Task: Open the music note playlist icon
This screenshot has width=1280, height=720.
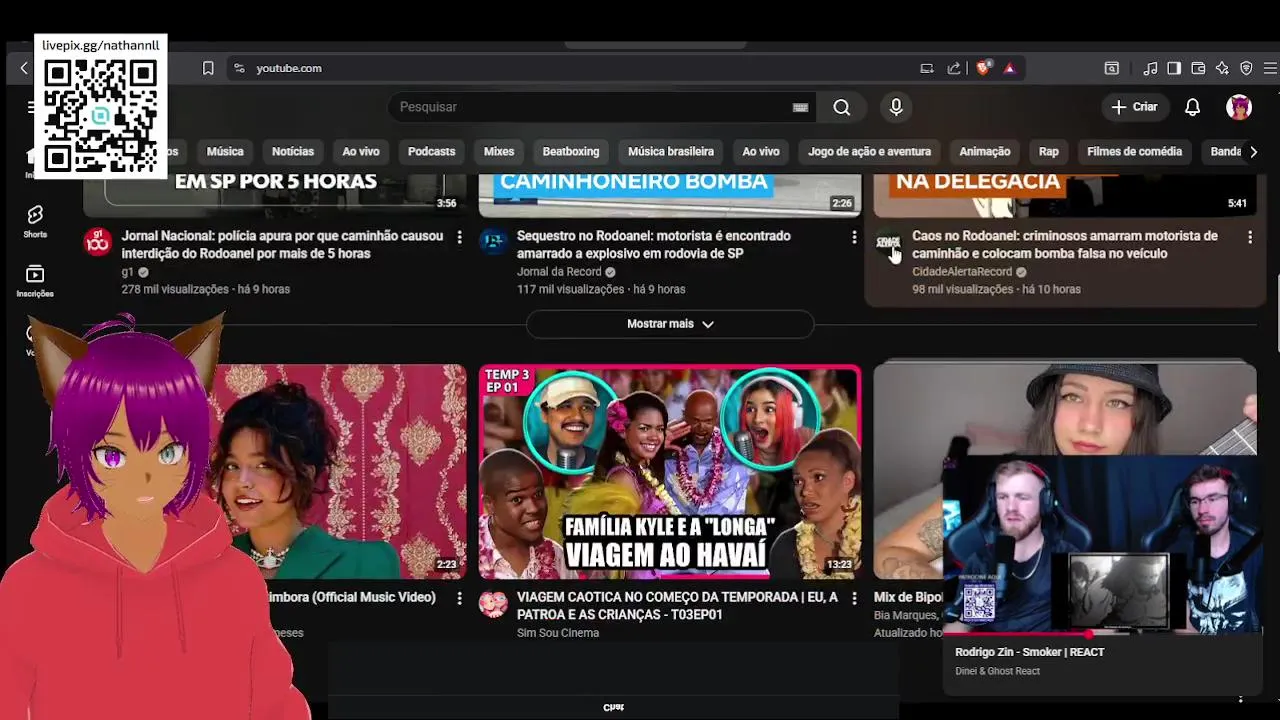Action: click(x=1151, y=68)
